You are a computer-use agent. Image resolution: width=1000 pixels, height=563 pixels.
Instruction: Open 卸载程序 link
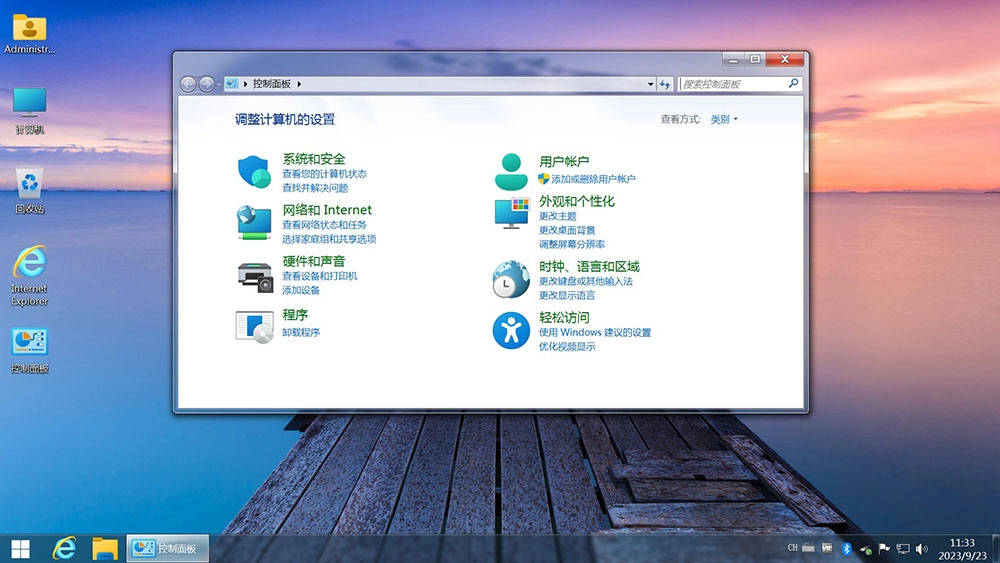tap(301, 332)
